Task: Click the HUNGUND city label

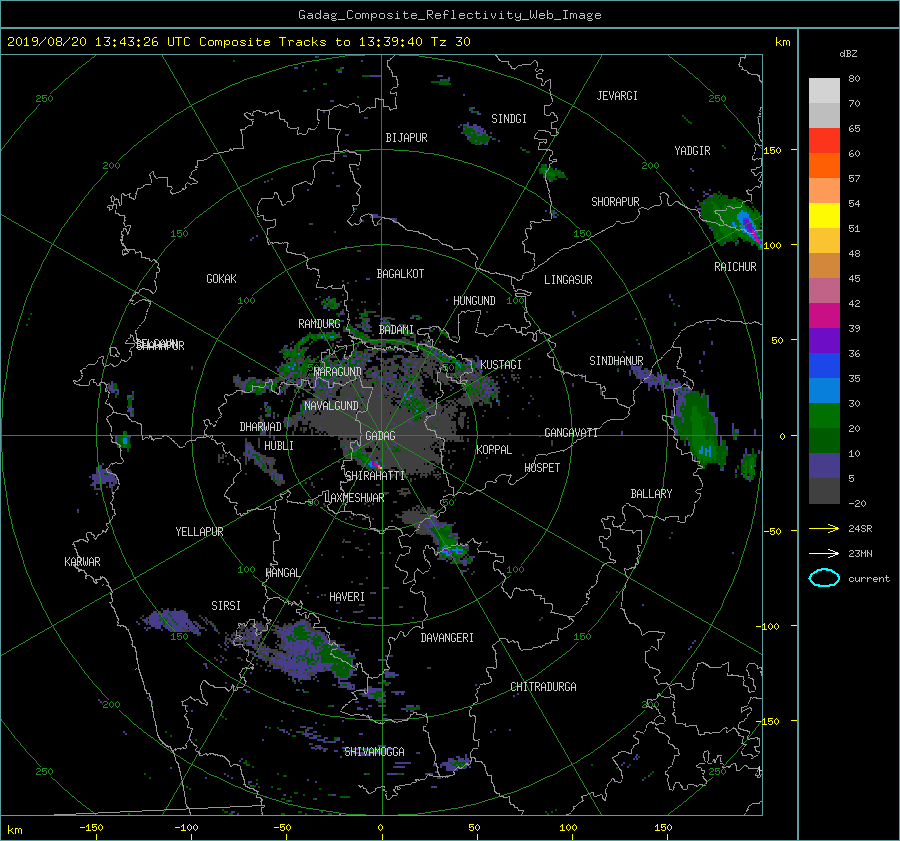Action: tap(474, 301)
